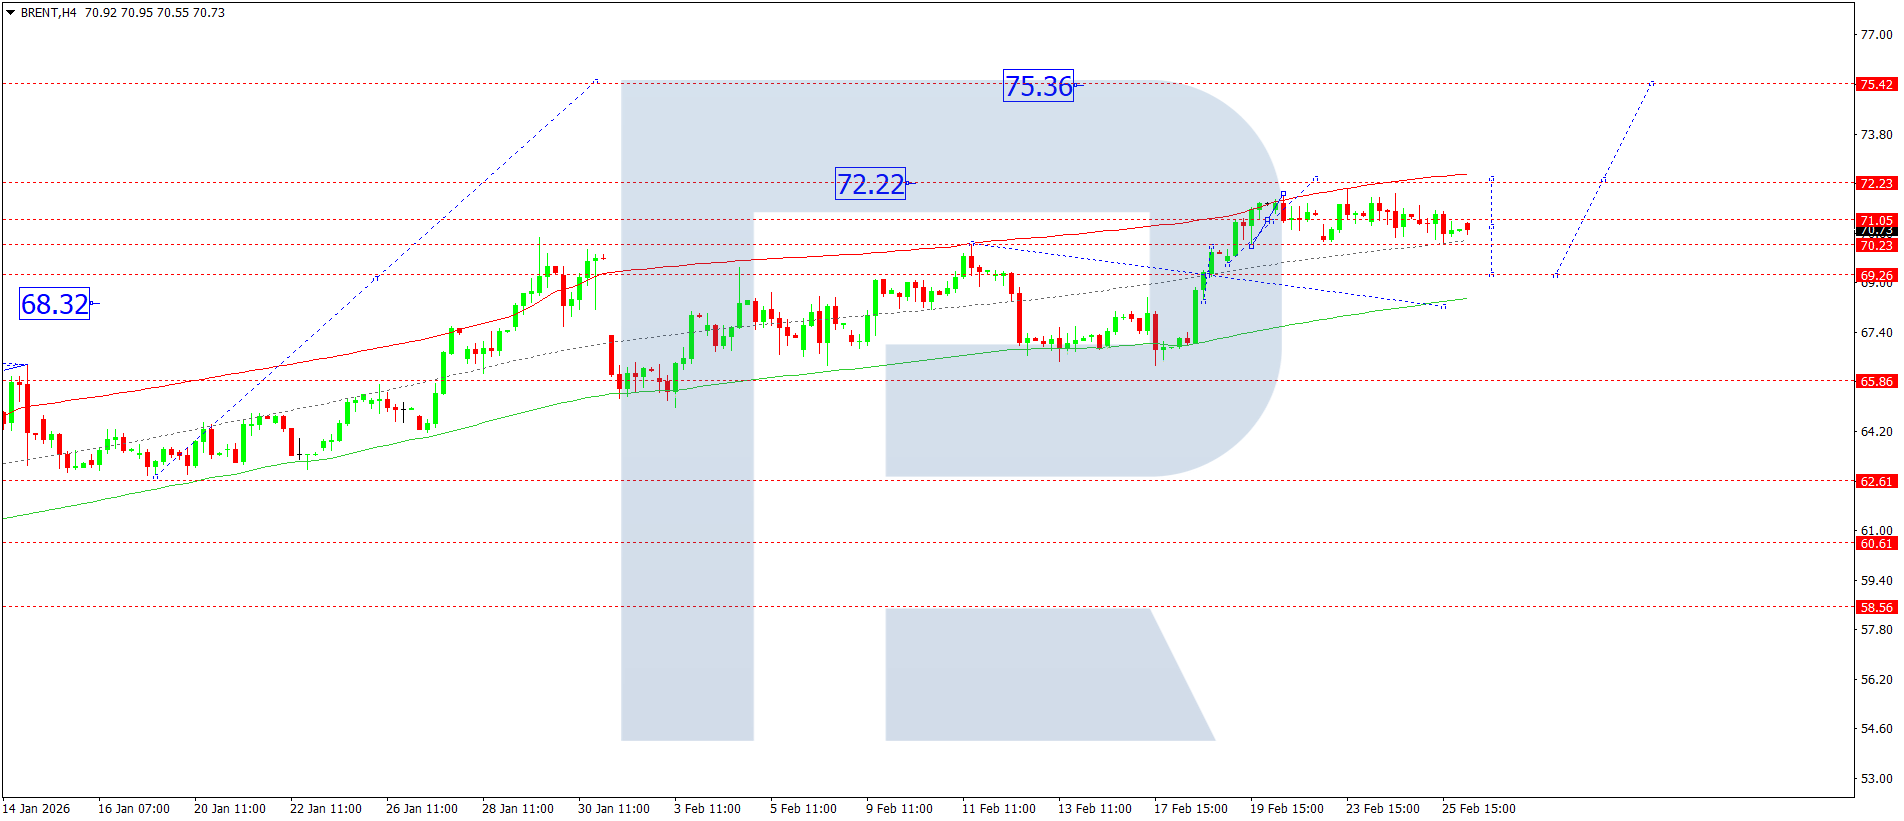Click the 25 Feb 15:00 time label
This screenshot has height=821, width=1904.
click(1478, 809)
